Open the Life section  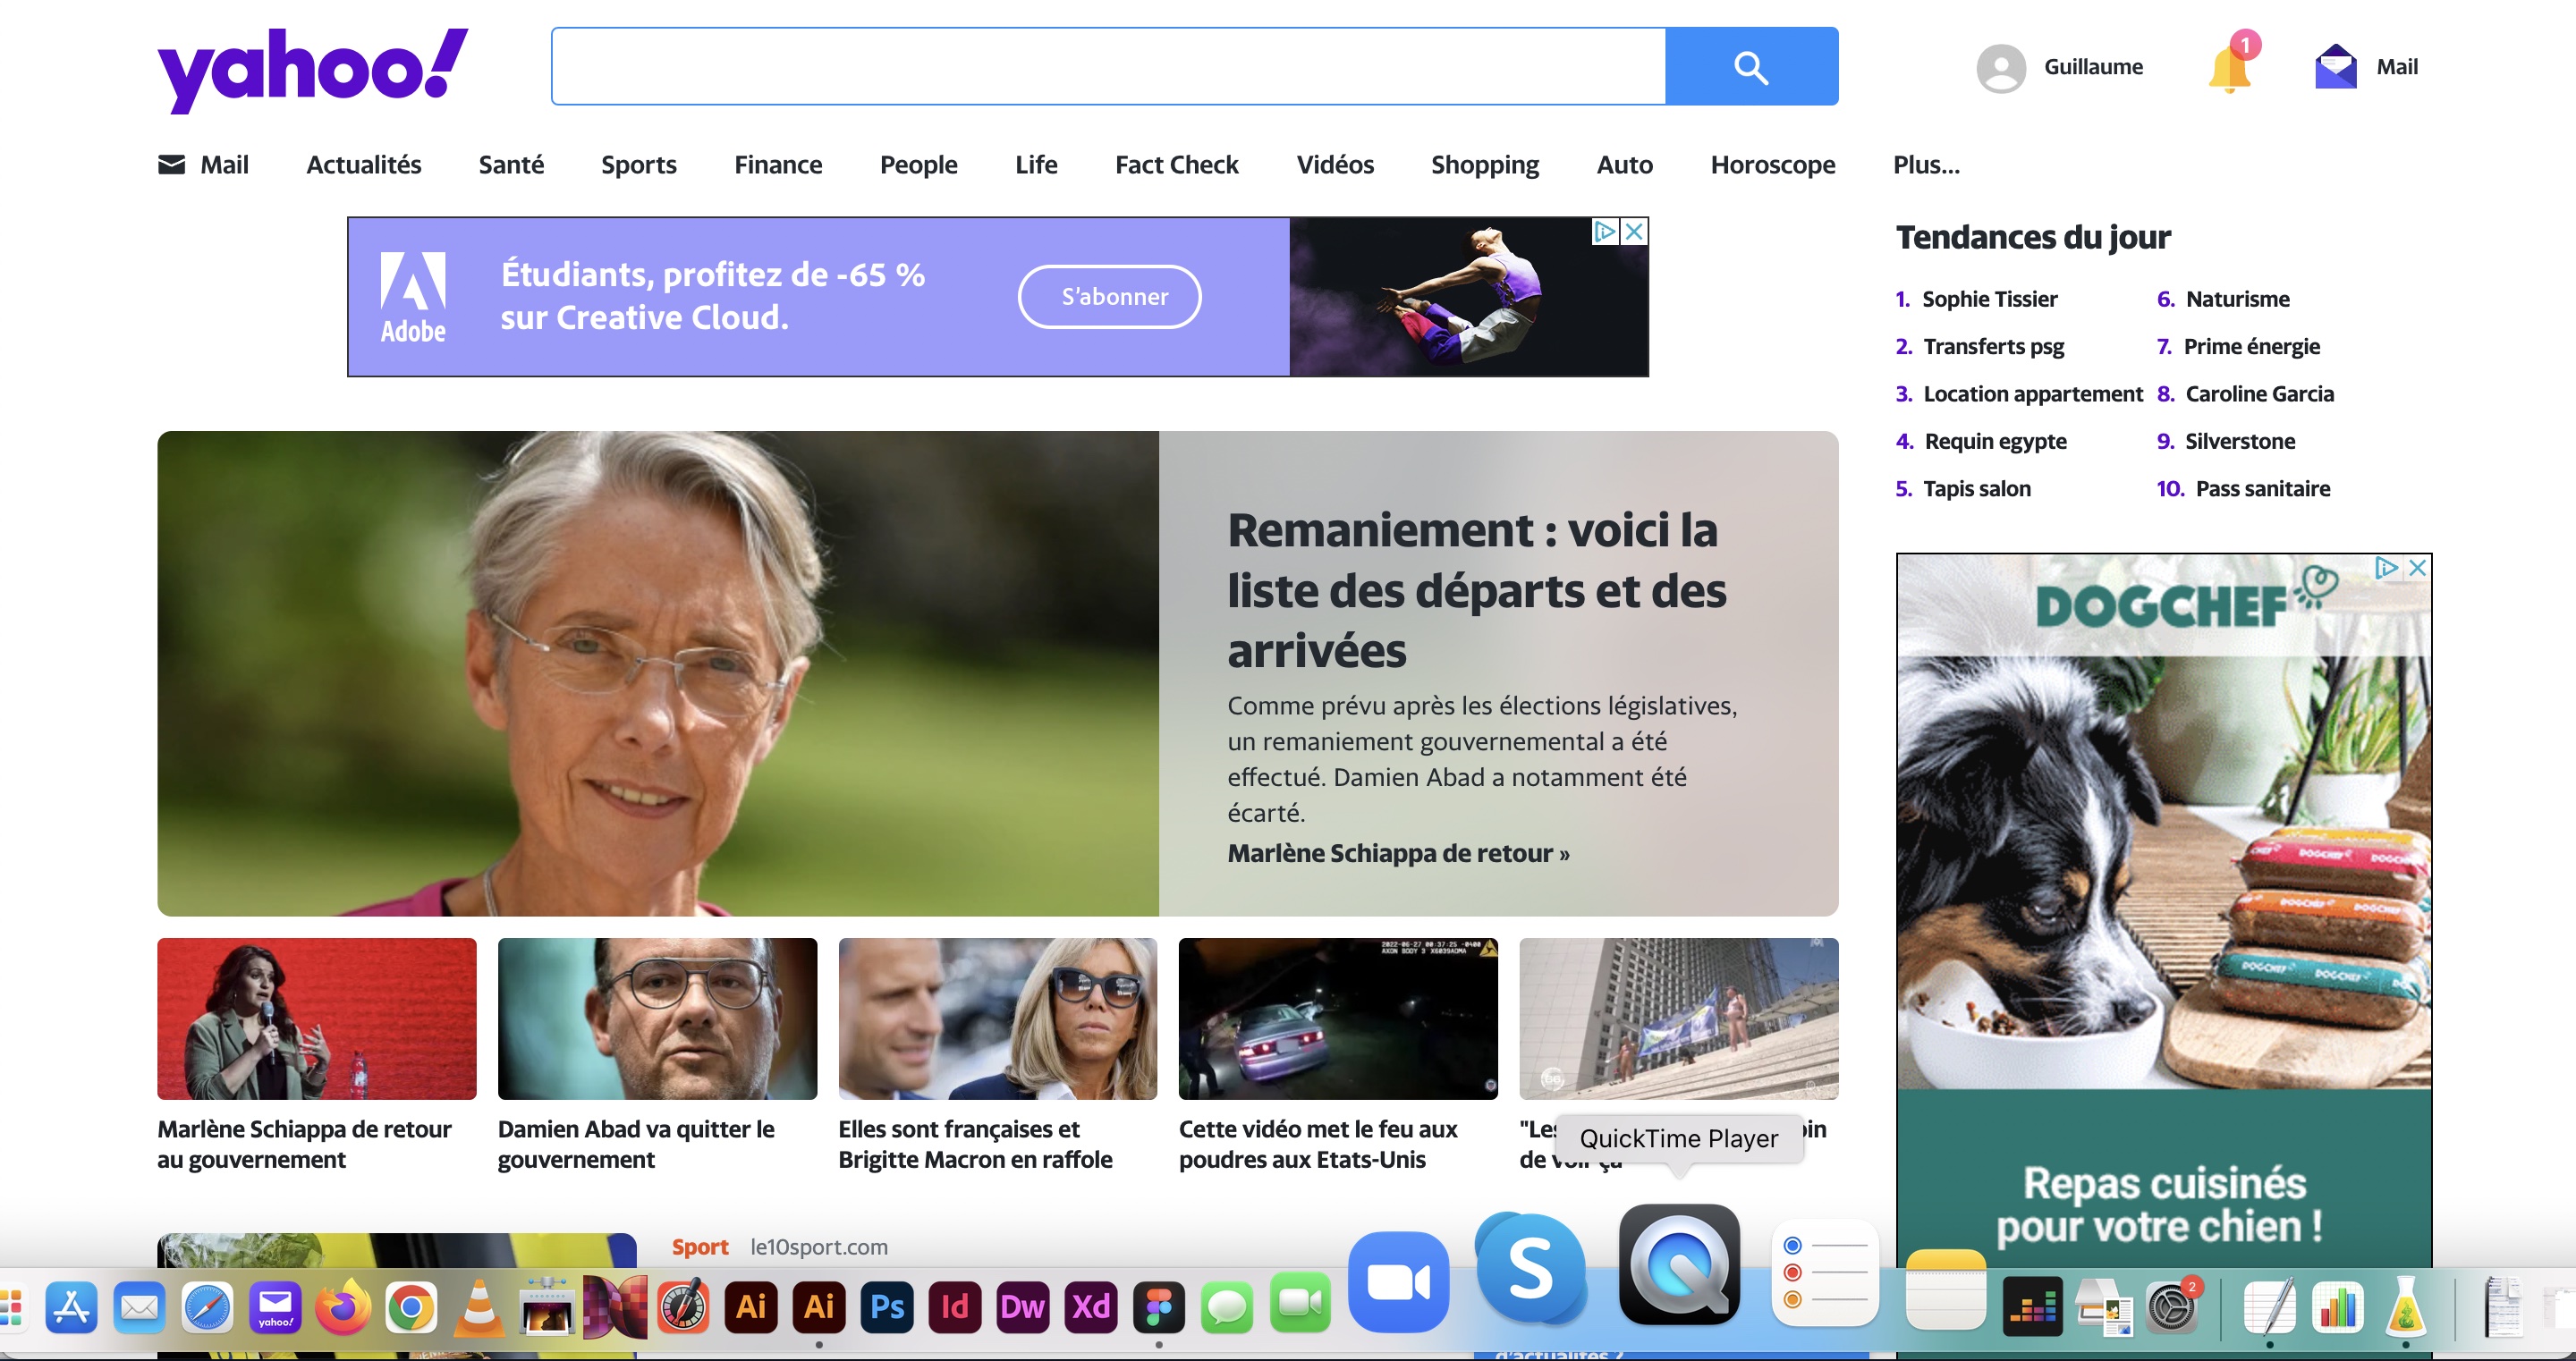(1036, 165)
